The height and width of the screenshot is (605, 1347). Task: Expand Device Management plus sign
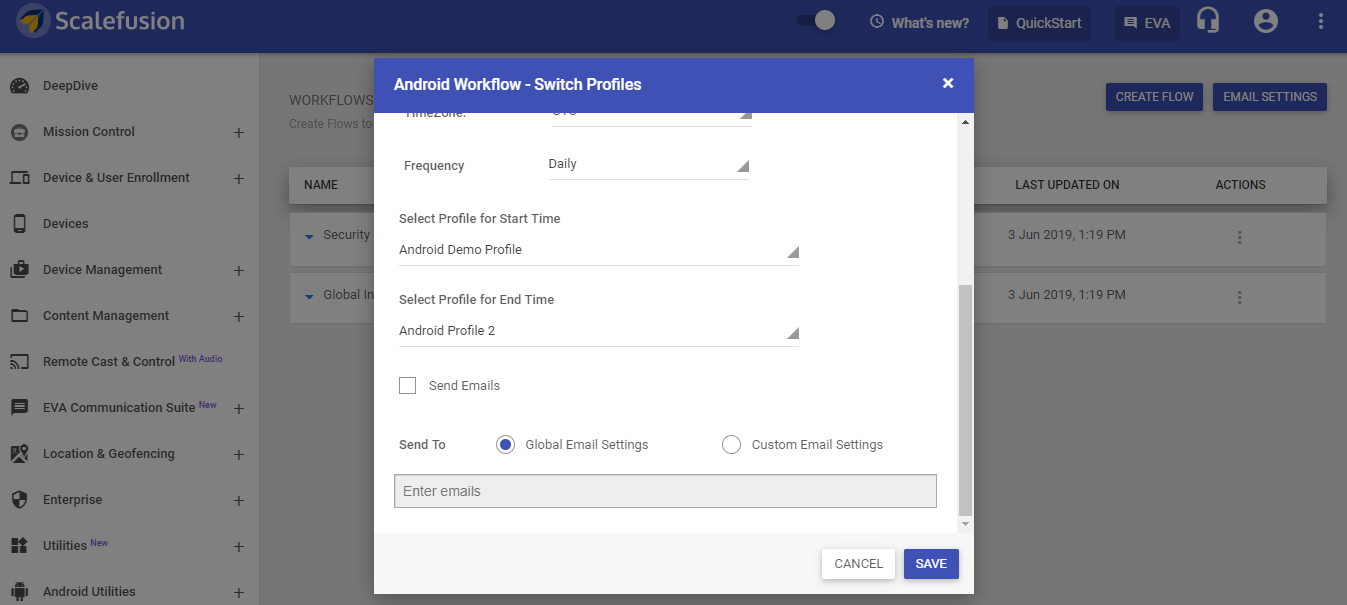239,270
